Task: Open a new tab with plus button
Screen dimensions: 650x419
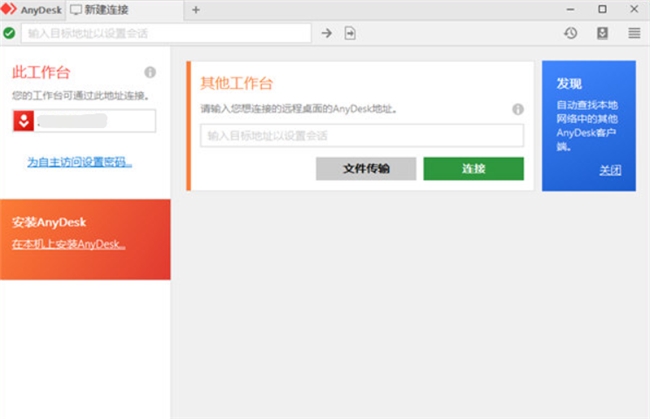Action: click(x=196, y=10)
